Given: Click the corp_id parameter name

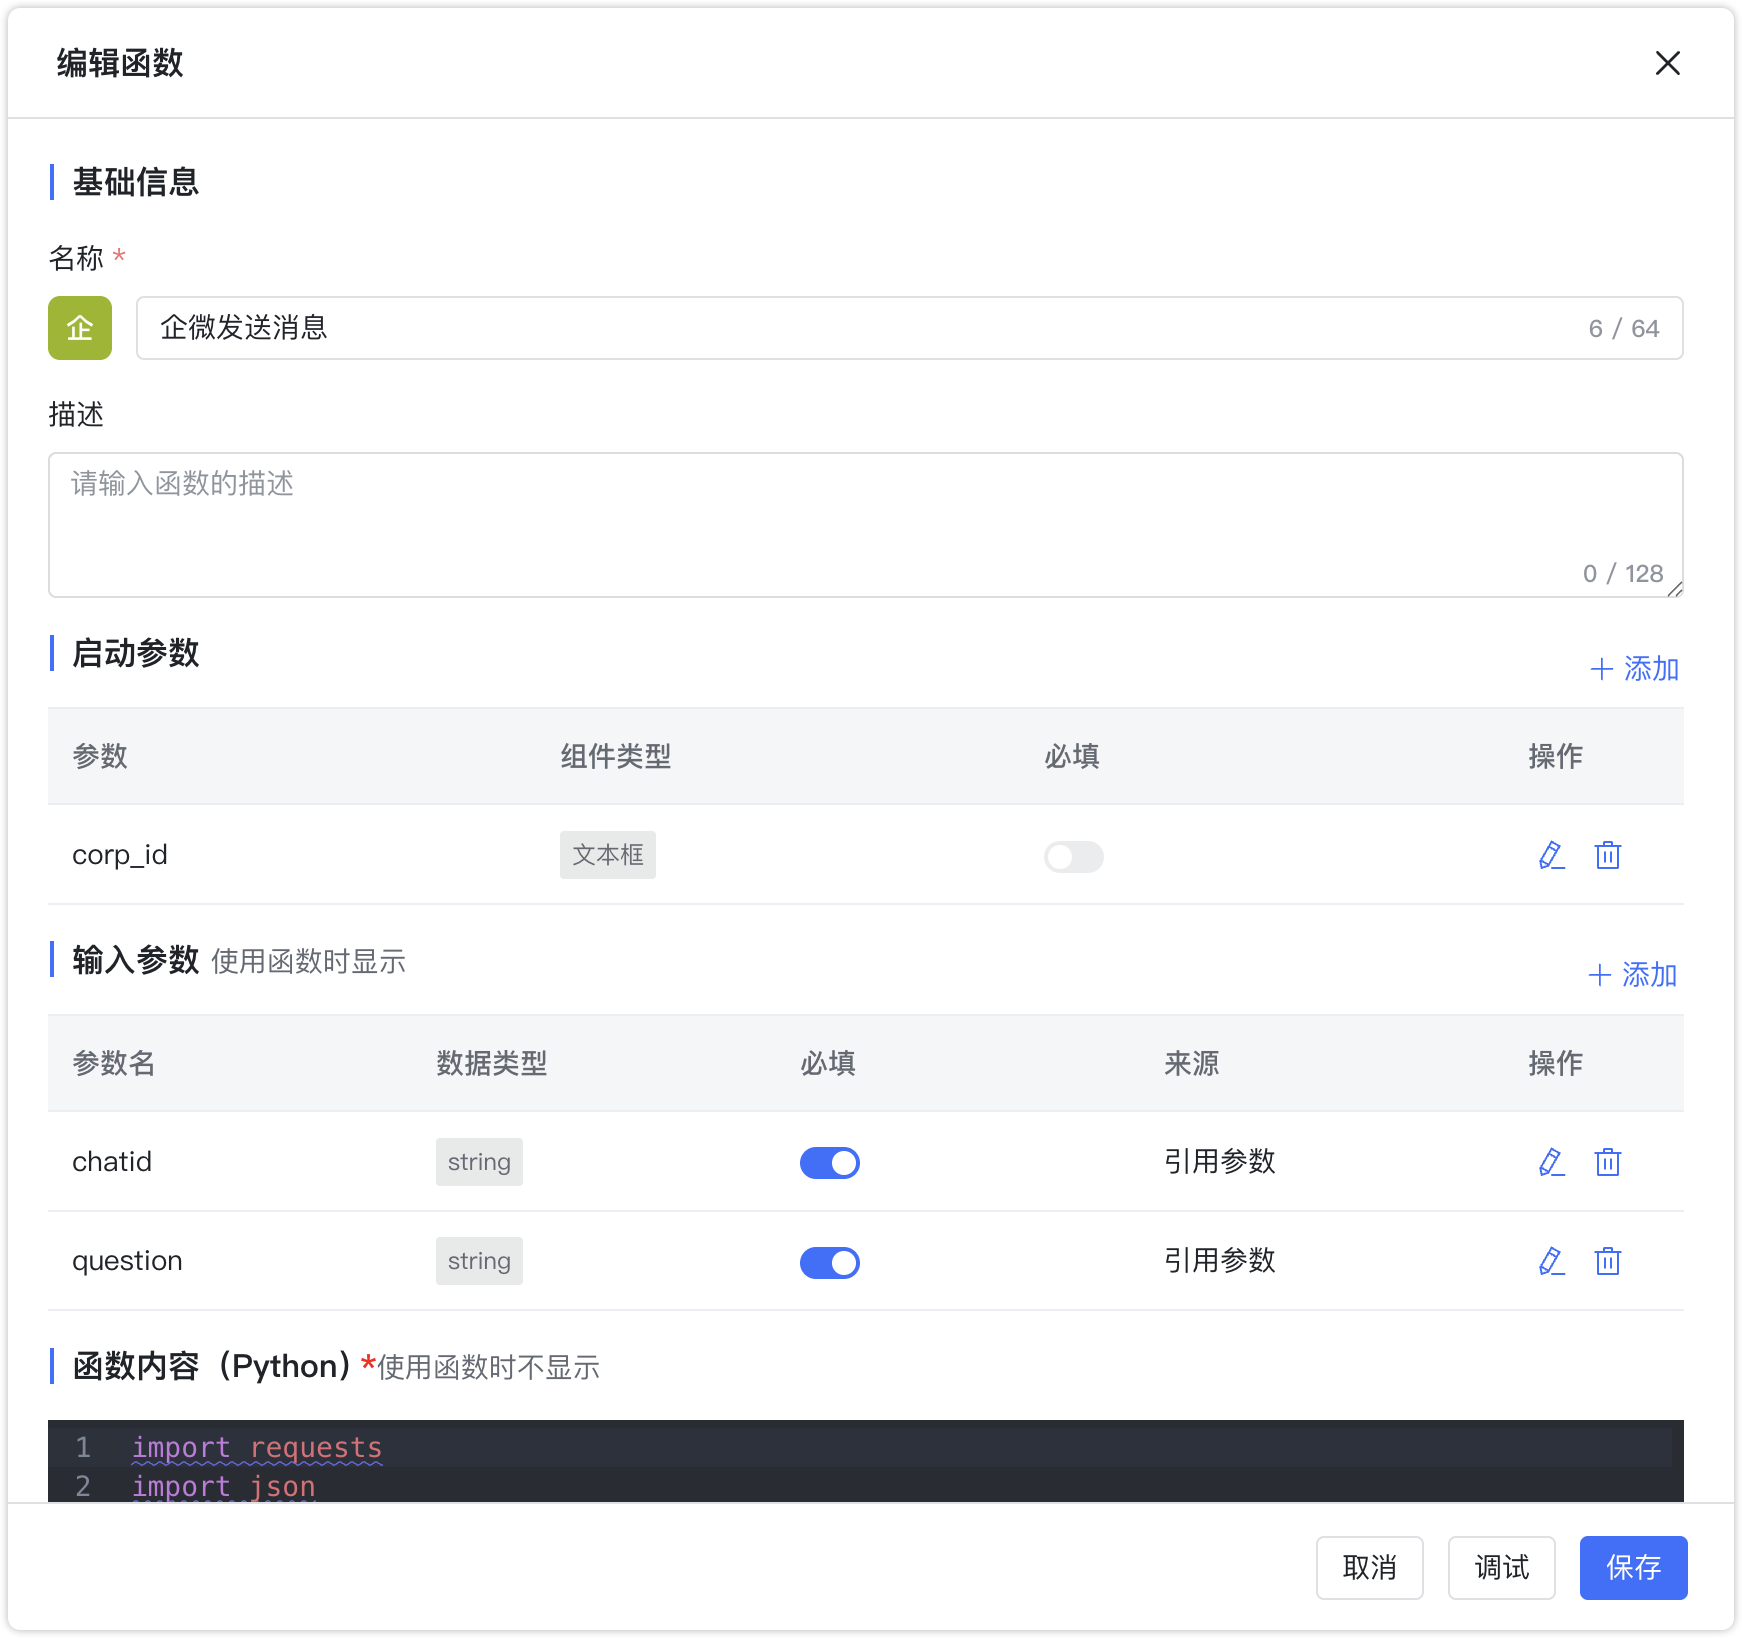Looking at the screenshot, I should point(120,855).
